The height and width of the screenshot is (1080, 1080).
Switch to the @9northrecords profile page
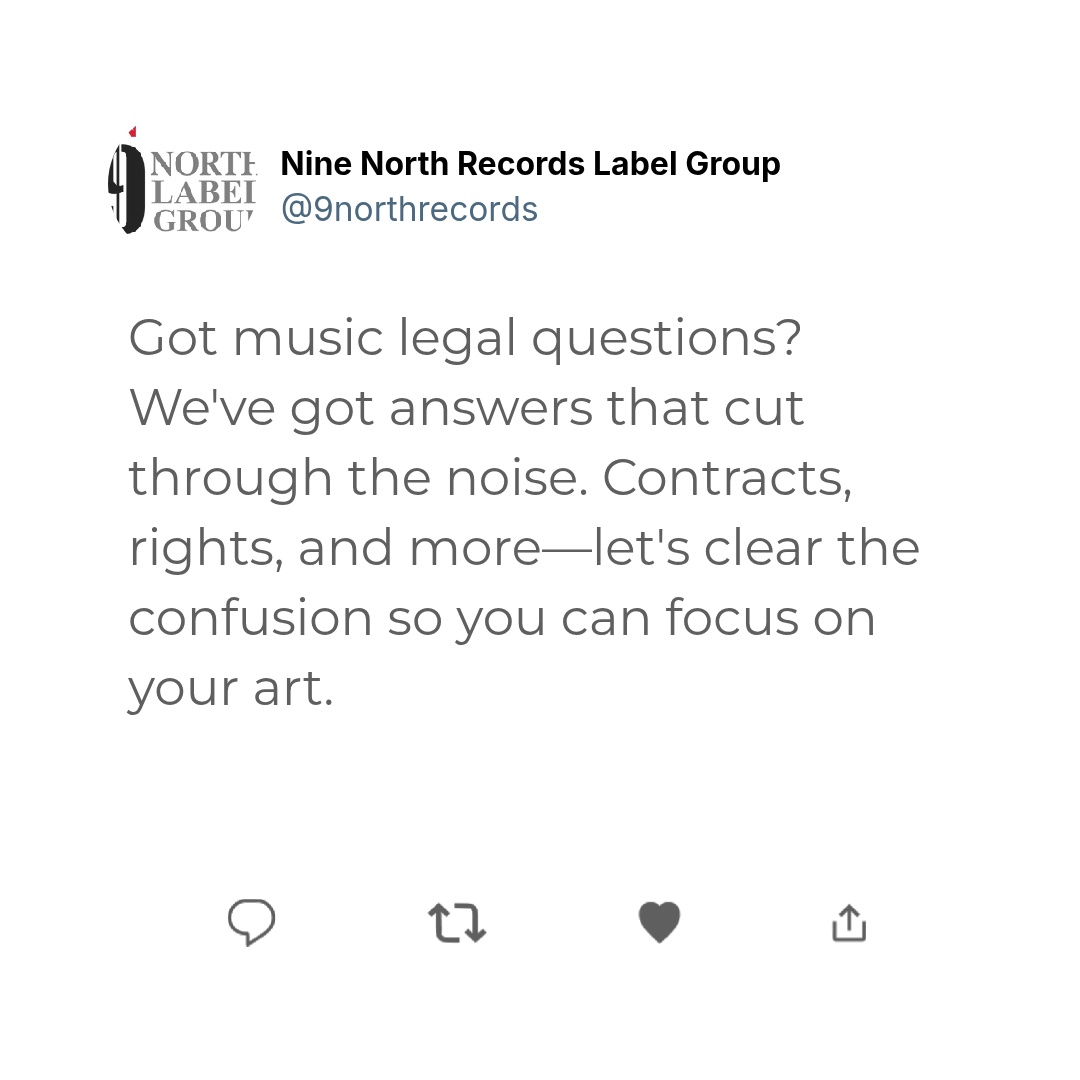tap(410, 208)
